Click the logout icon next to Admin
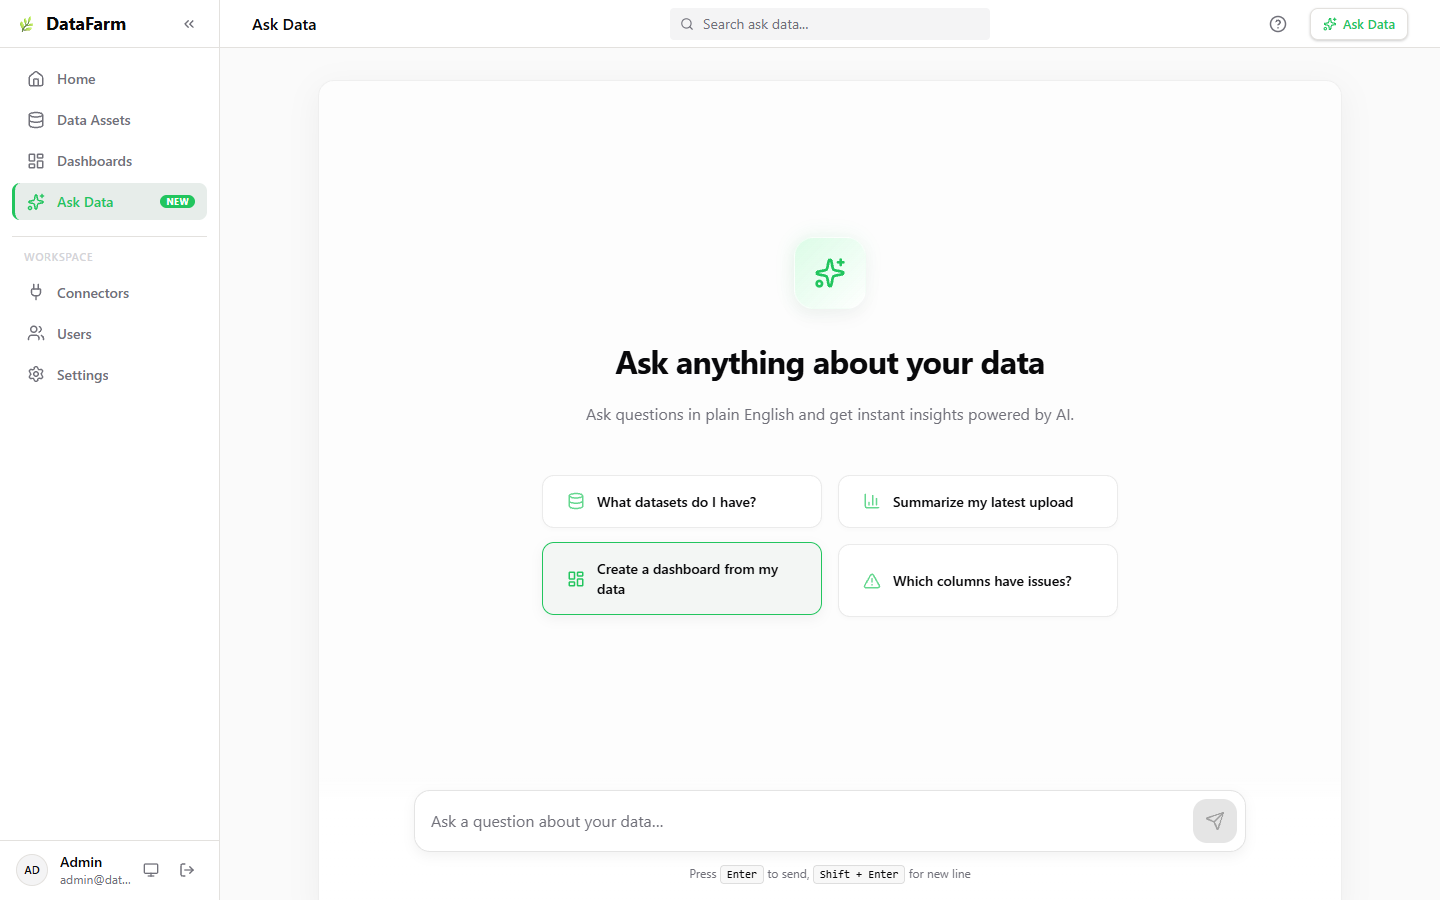This screenshot has width=1440, height=900. 187,870
